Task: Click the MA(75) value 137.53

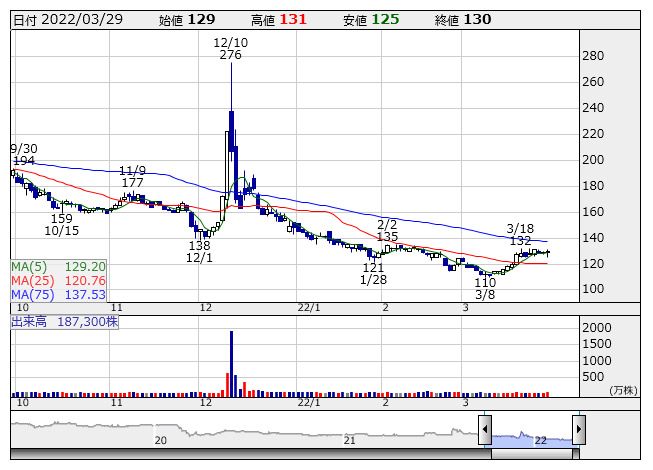Action: coord(85,295)
